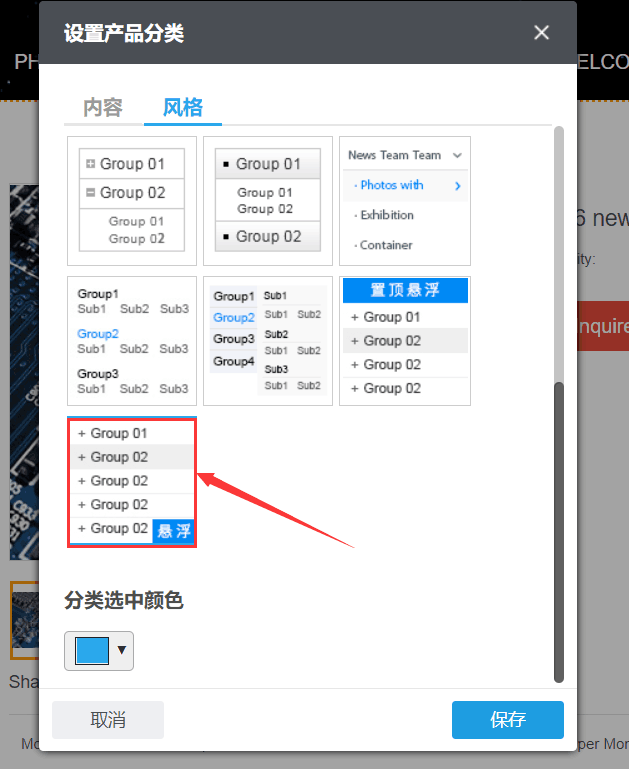This screenshot has height=769, width=629.
Task: Click the orange-bordered product thumbnail behind dialog
Action: (24, 620)
